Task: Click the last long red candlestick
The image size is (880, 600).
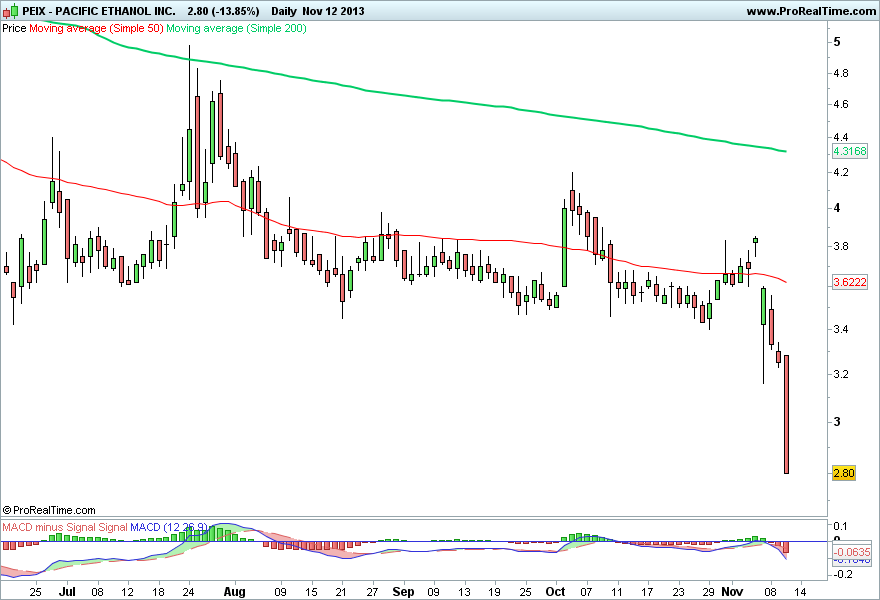Action: click(786, 414)
